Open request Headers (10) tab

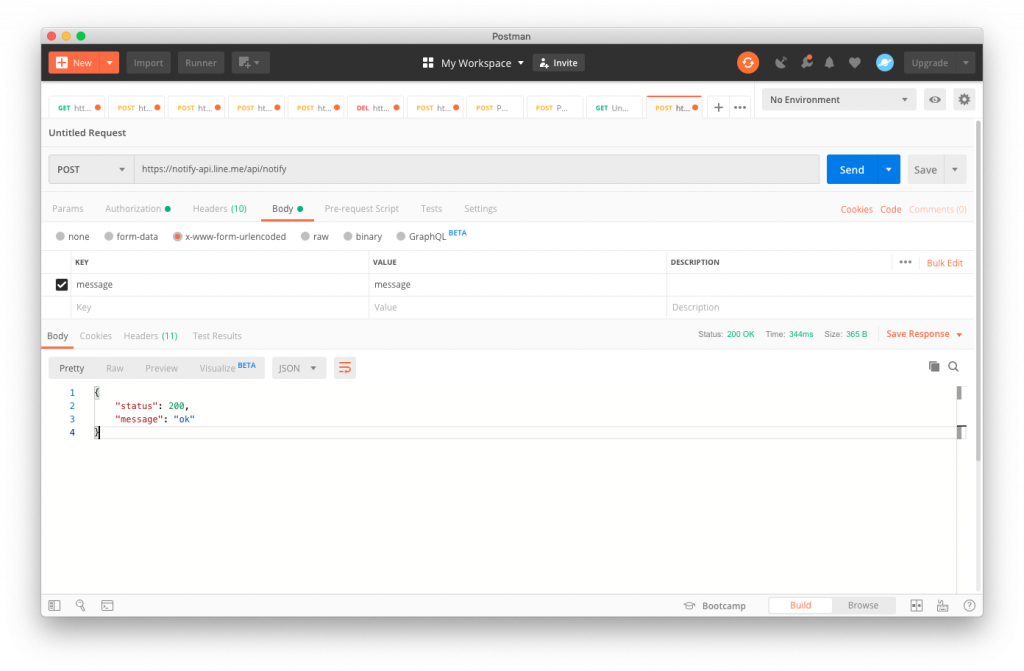[x=219, y=208]
